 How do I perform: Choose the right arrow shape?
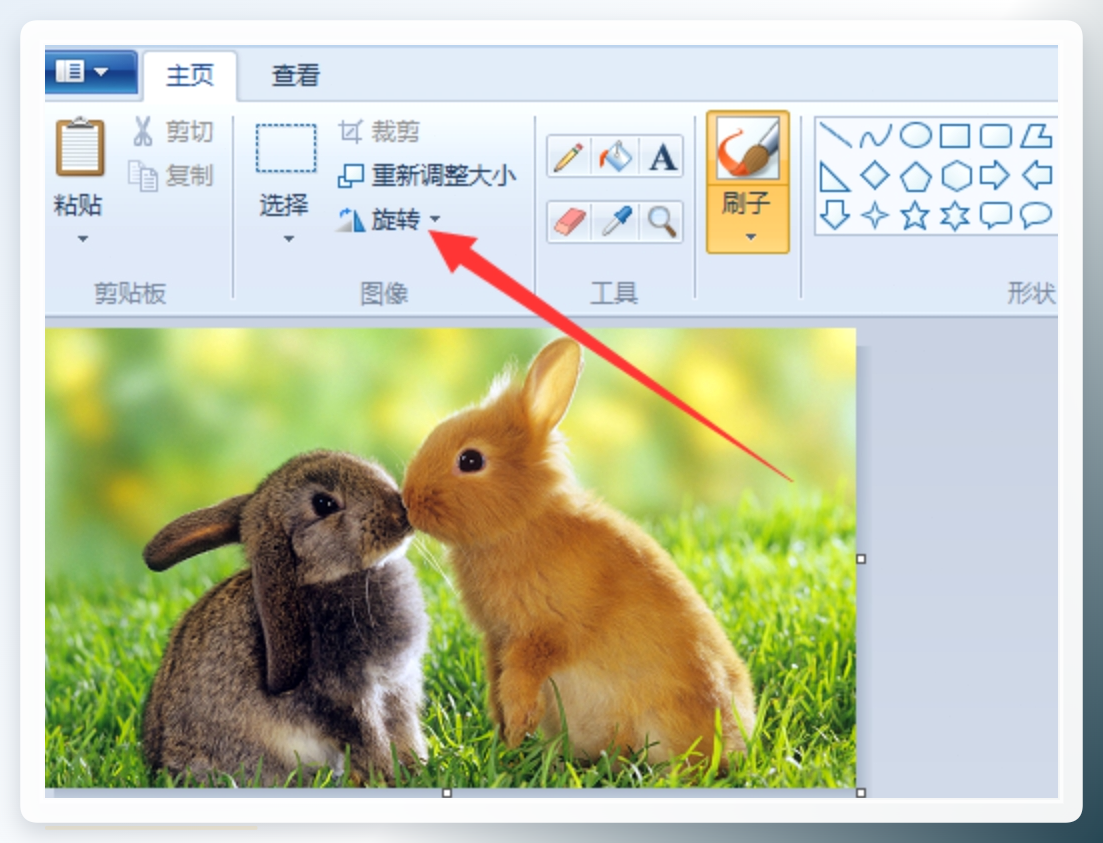click(995, 175)
